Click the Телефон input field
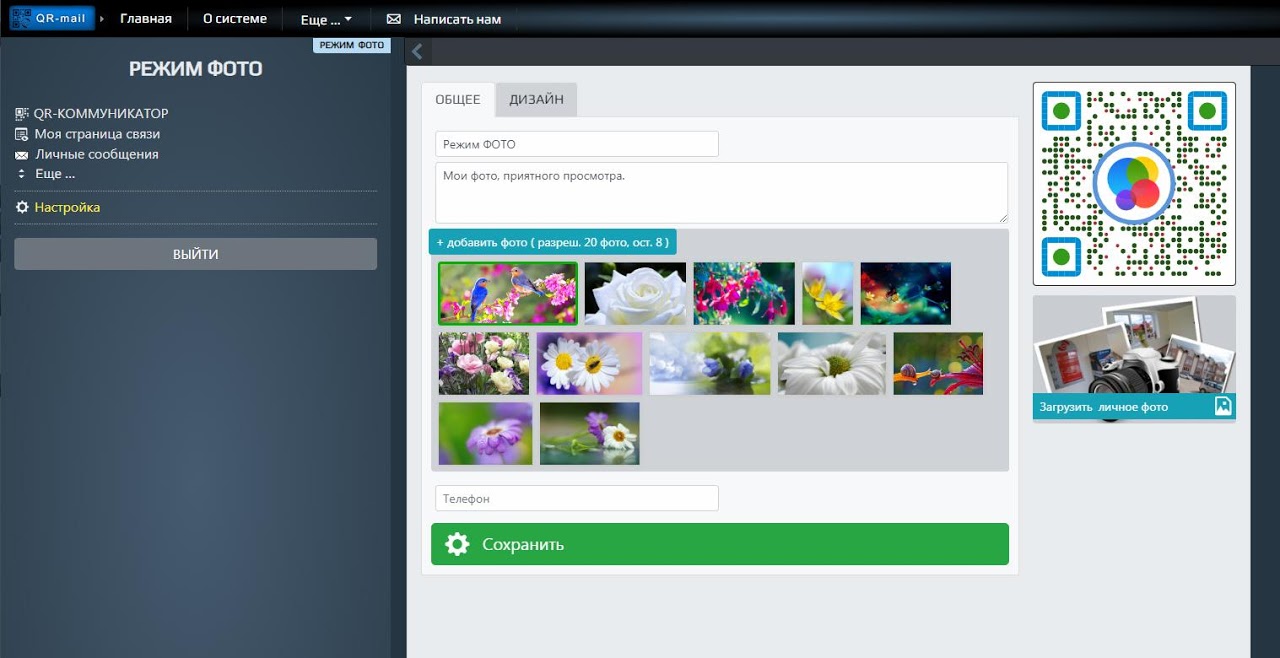This screenshot has width=1280, height=658. tap(577, 498)
